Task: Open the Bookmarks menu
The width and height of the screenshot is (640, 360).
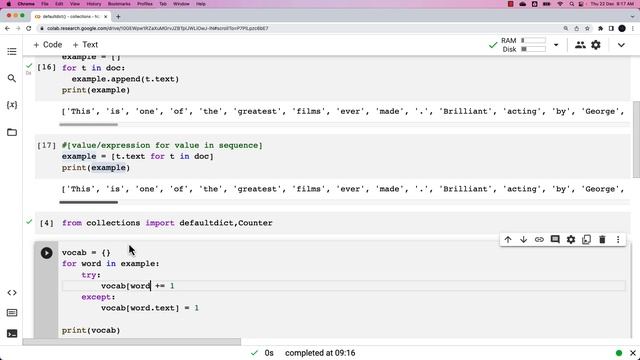Action: click(x=119, y=4)
